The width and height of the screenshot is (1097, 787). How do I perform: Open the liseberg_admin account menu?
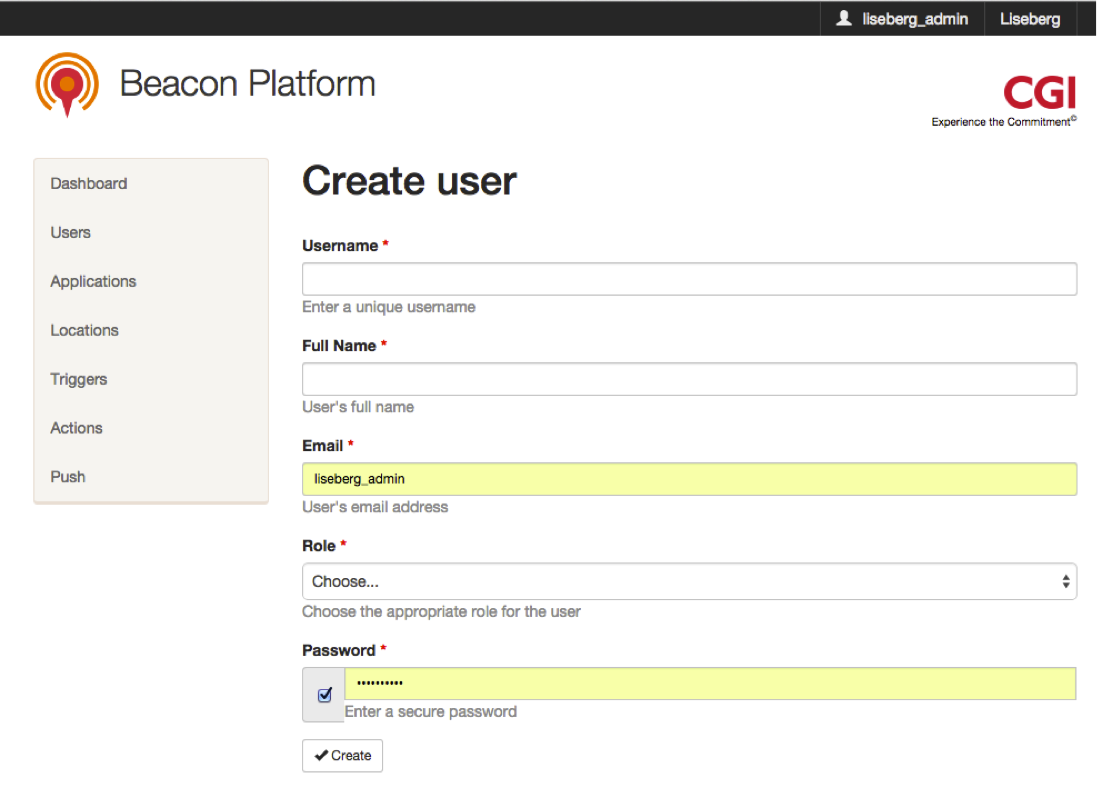pyautogui.click(x=903, y=19)
